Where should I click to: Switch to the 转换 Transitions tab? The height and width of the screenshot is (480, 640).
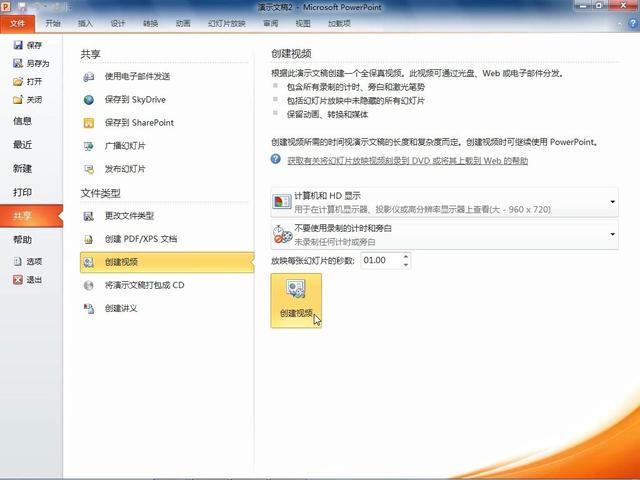[x=151, y=24]
